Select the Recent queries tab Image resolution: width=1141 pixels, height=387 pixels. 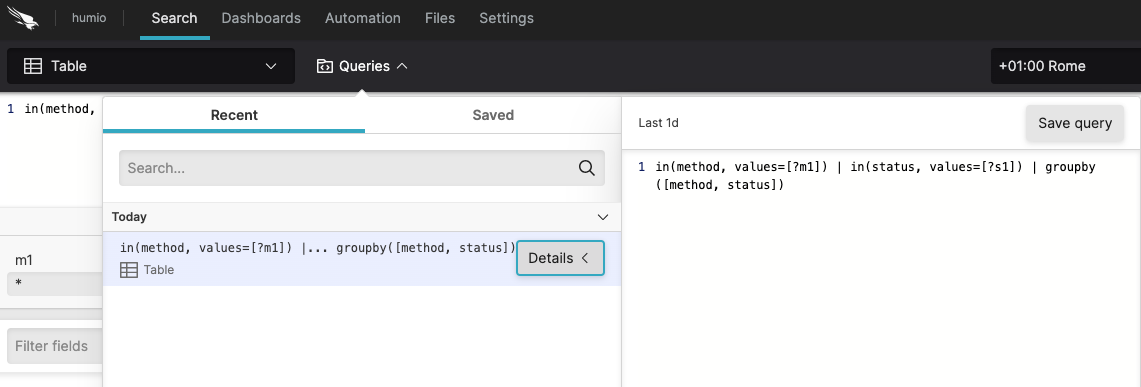(234, 115)
